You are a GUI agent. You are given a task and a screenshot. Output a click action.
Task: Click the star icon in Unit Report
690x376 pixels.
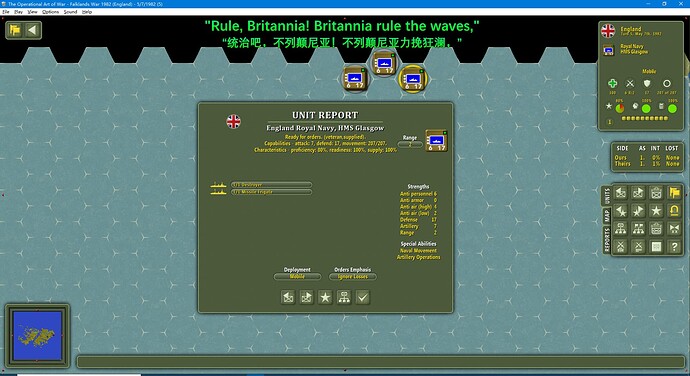coord(325,298)
